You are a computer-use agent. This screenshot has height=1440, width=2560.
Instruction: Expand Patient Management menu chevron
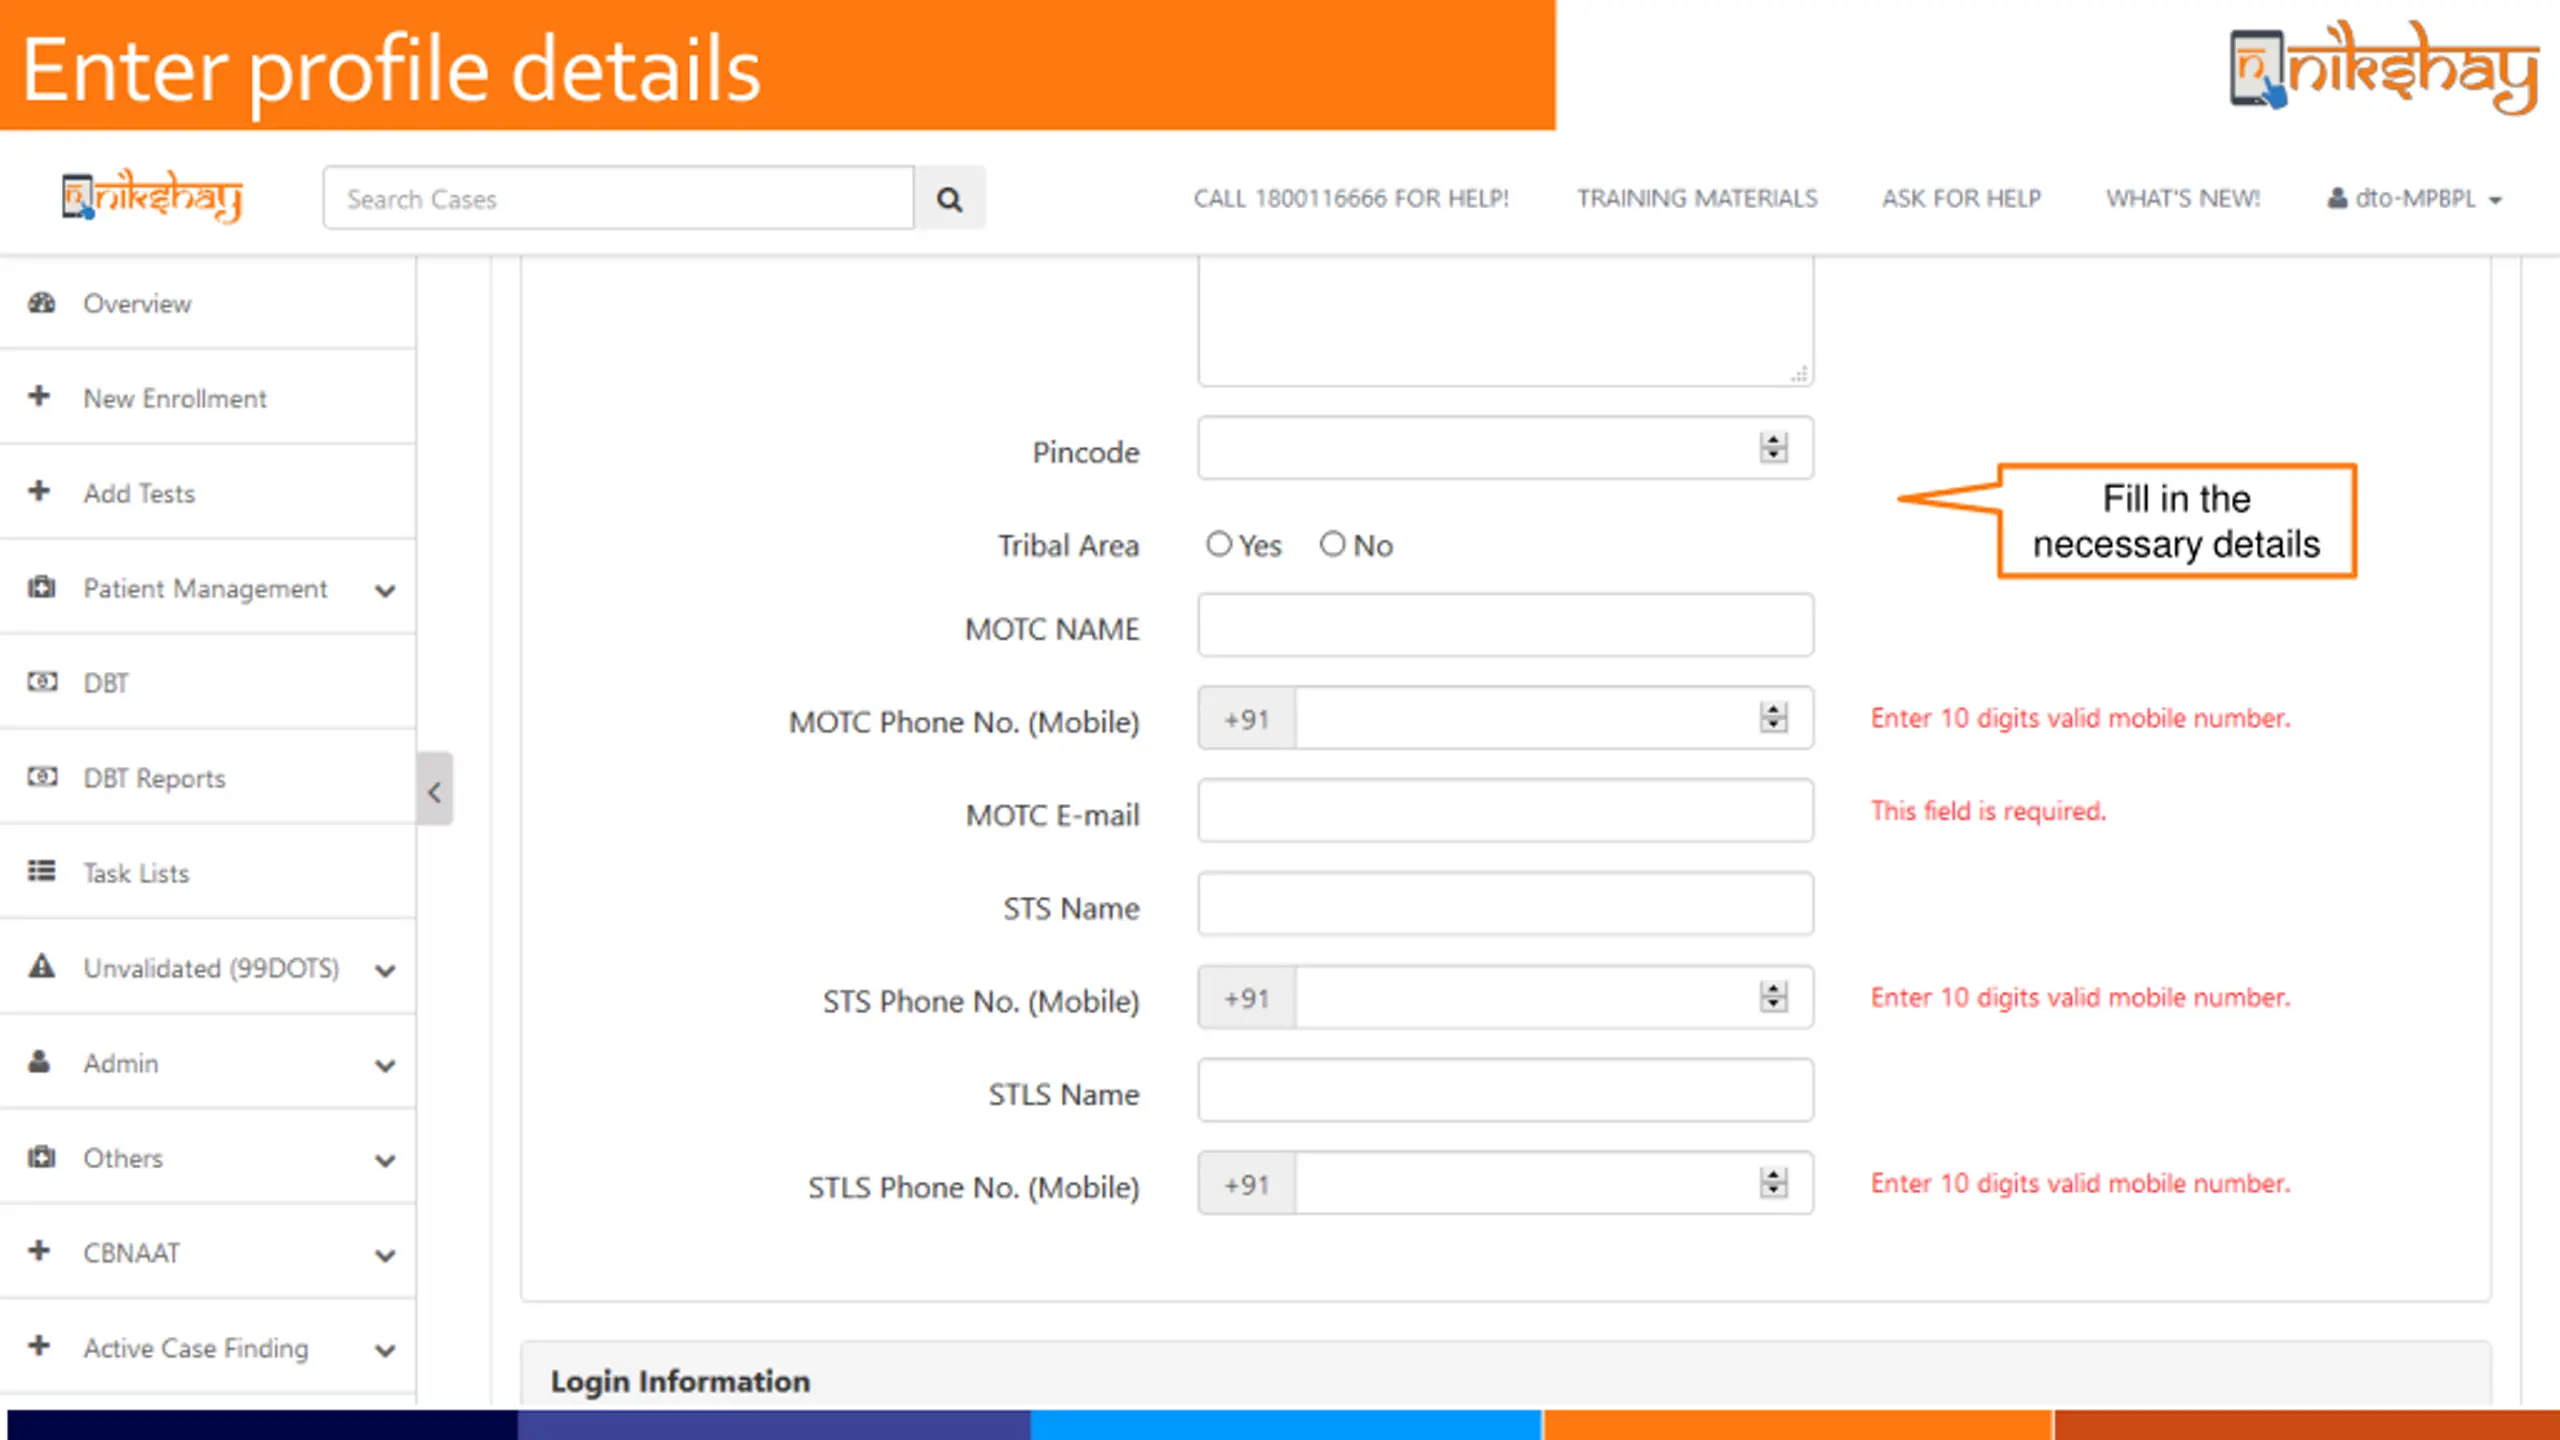point(385,591)
